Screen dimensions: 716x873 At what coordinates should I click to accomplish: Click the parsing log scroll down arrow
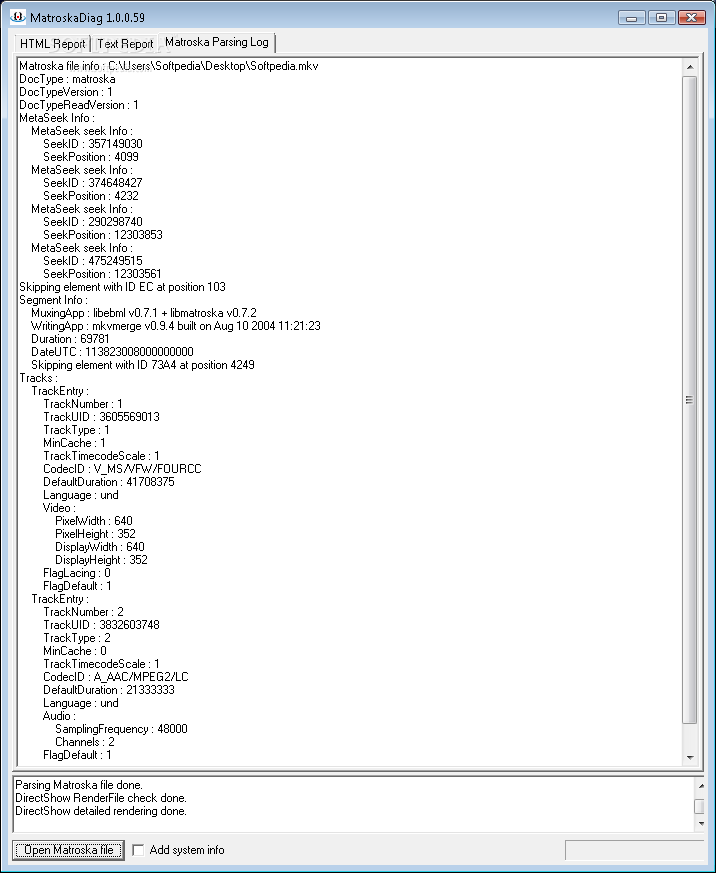tap(690, 757)
